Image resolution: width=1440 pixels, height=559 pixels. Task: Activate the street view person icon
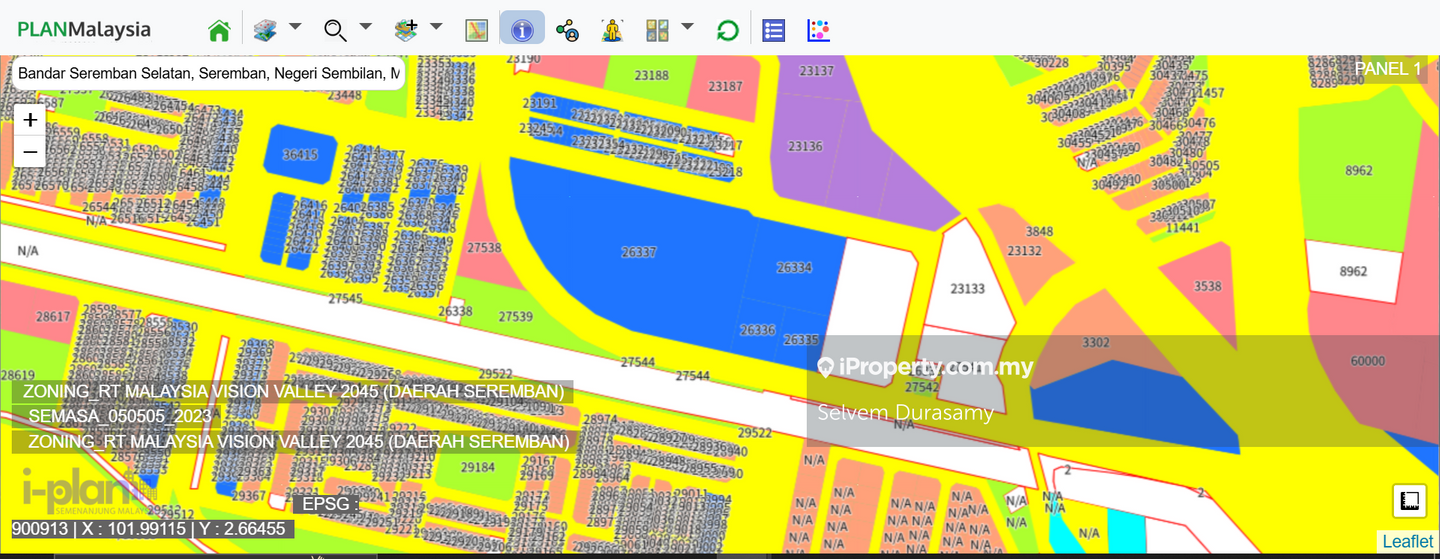pos(612,30)
